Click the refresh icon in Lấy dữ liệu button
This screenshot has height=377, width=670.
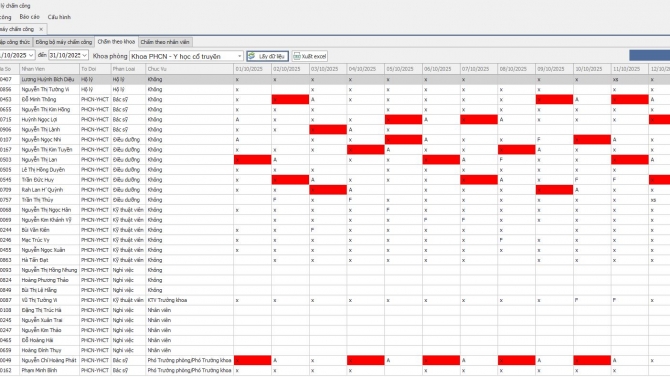tap(252, 56)
